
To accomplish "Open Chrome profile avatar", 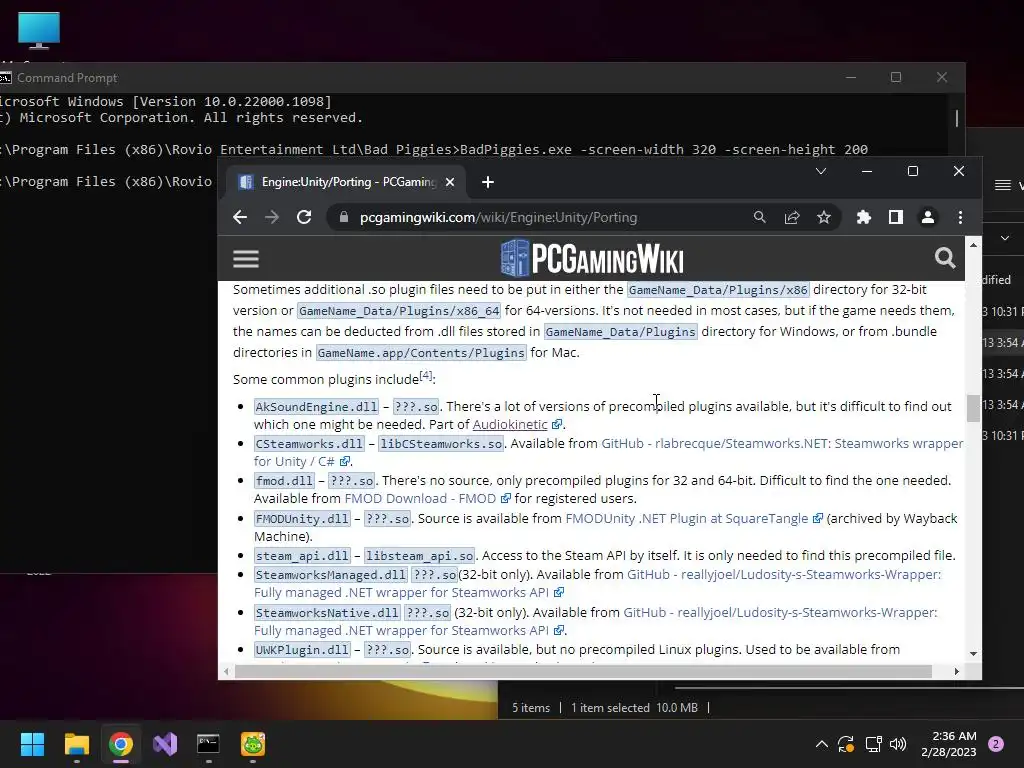I will [927, 217].
